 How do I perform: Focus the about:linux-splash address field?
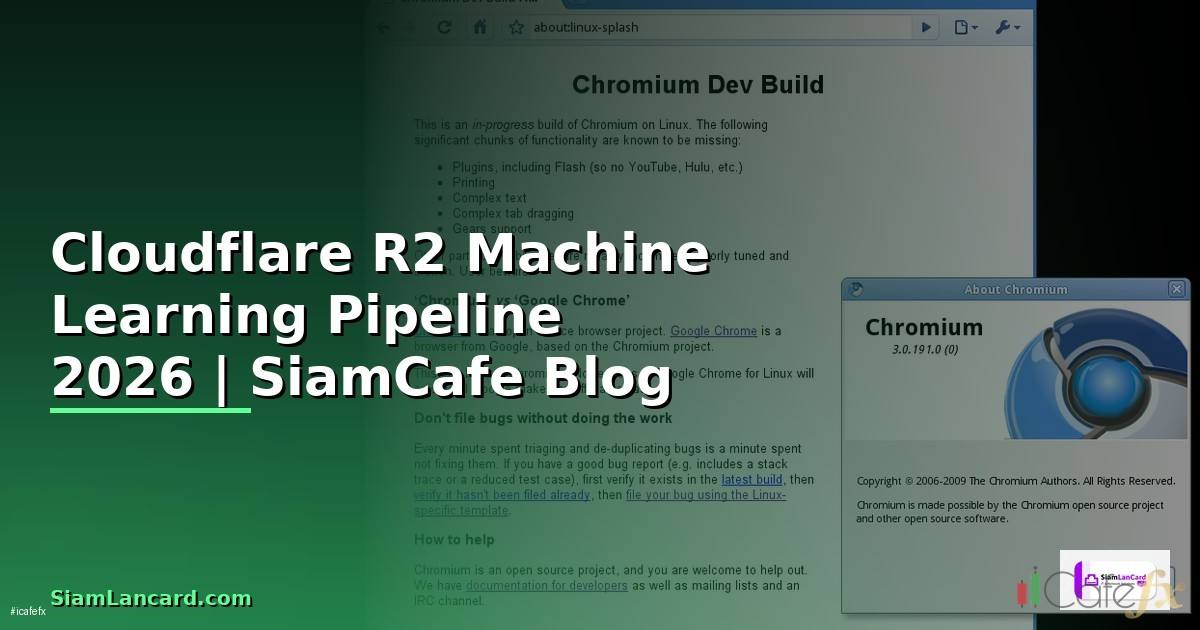720,27
